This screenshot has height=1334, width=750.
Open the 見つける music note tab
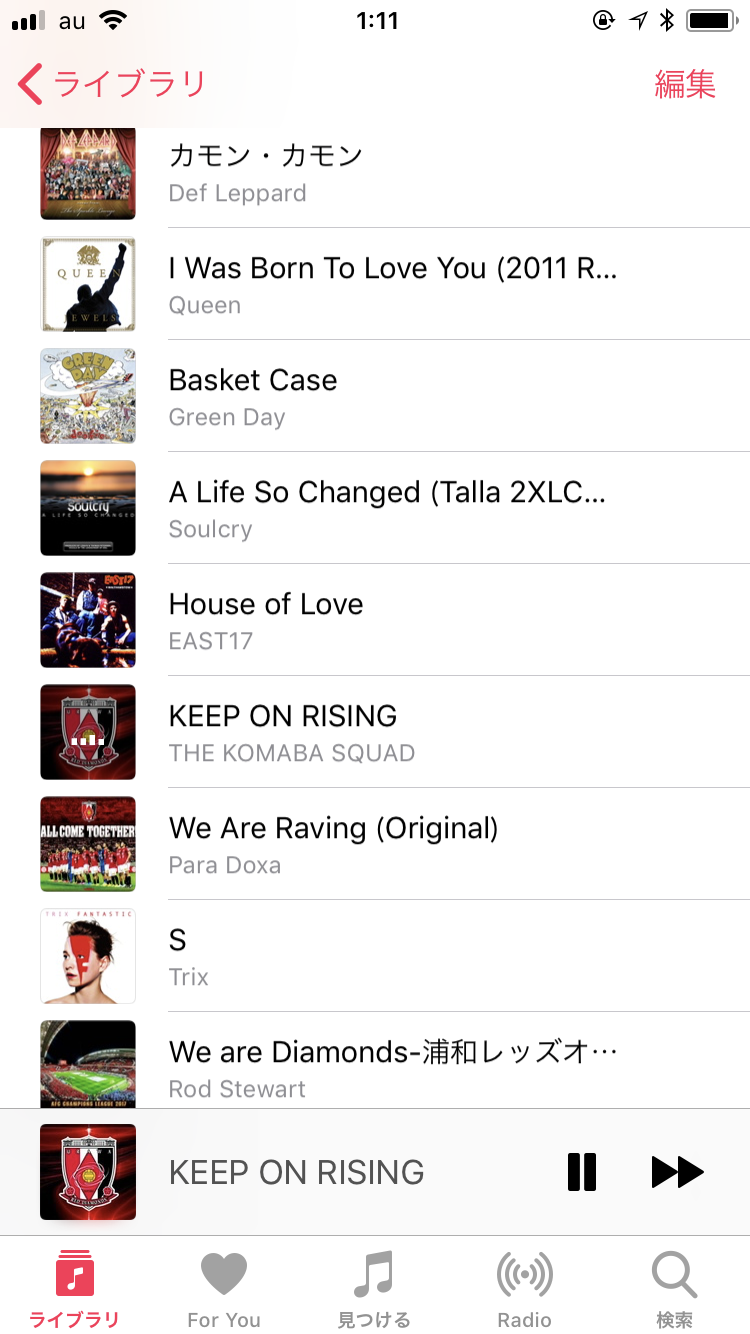(x=374, y=1288)
